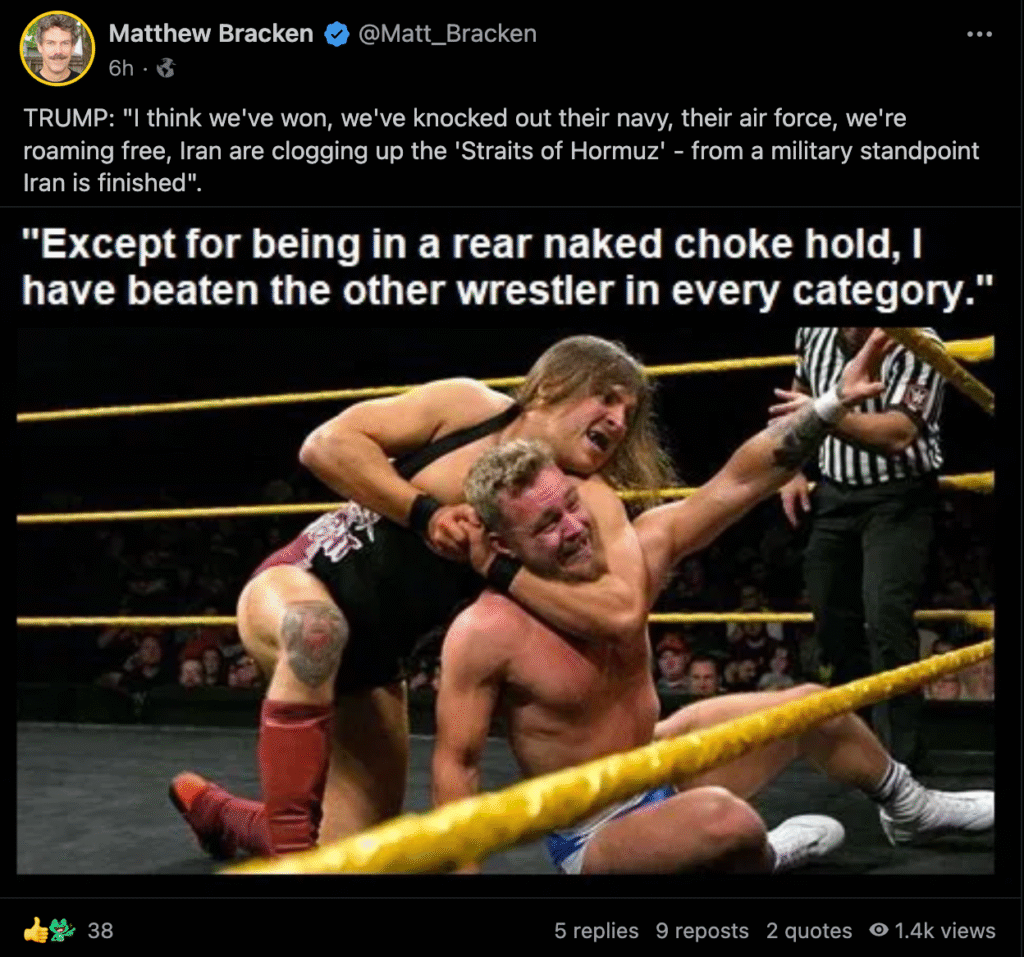Image resolution: width=1024 pixels, height=957 pixels.
Task: Open the @Matt_Bracken handle link
Action: click(x=446, y=34)
